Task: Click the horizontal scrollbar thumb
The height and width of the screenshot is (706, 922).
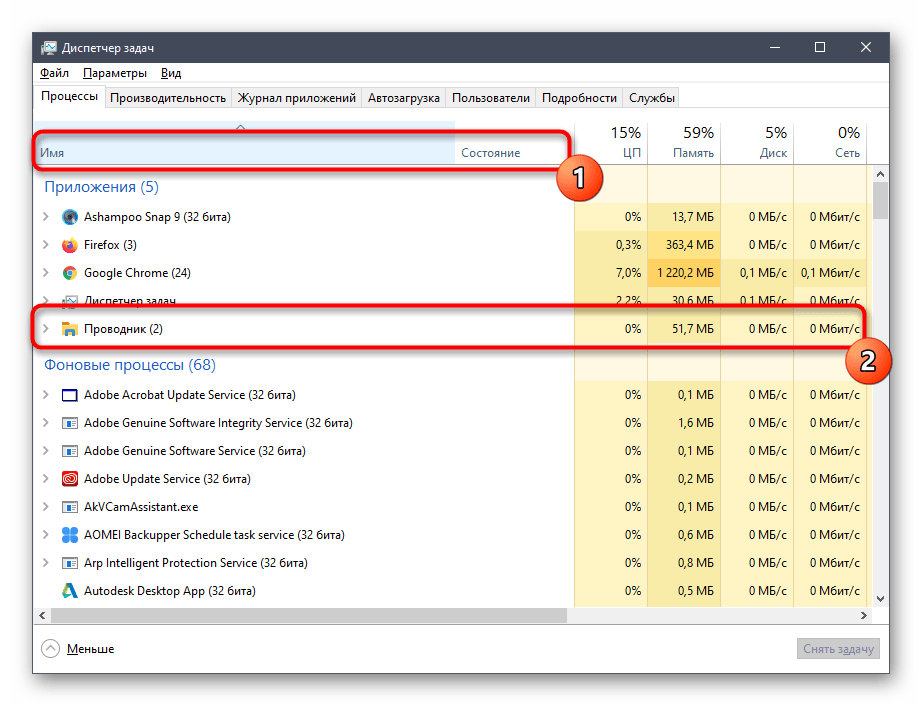Action: (309, 615)
